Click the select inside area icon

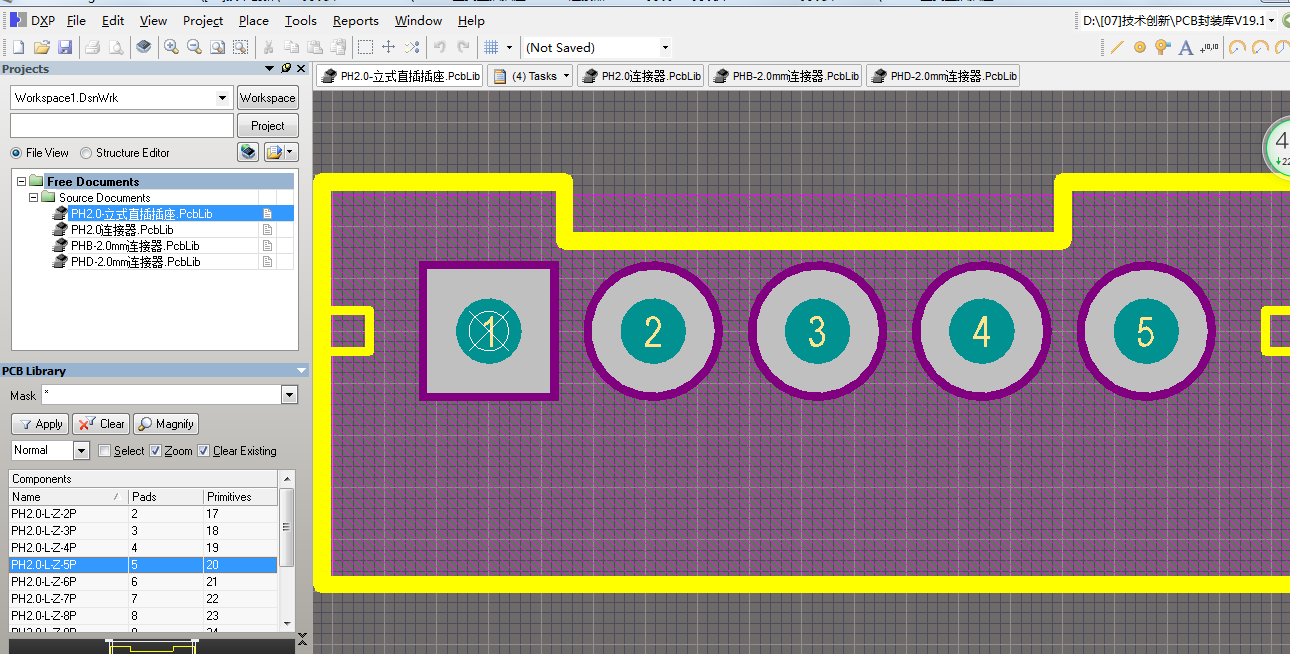click(x=366, y=47)
